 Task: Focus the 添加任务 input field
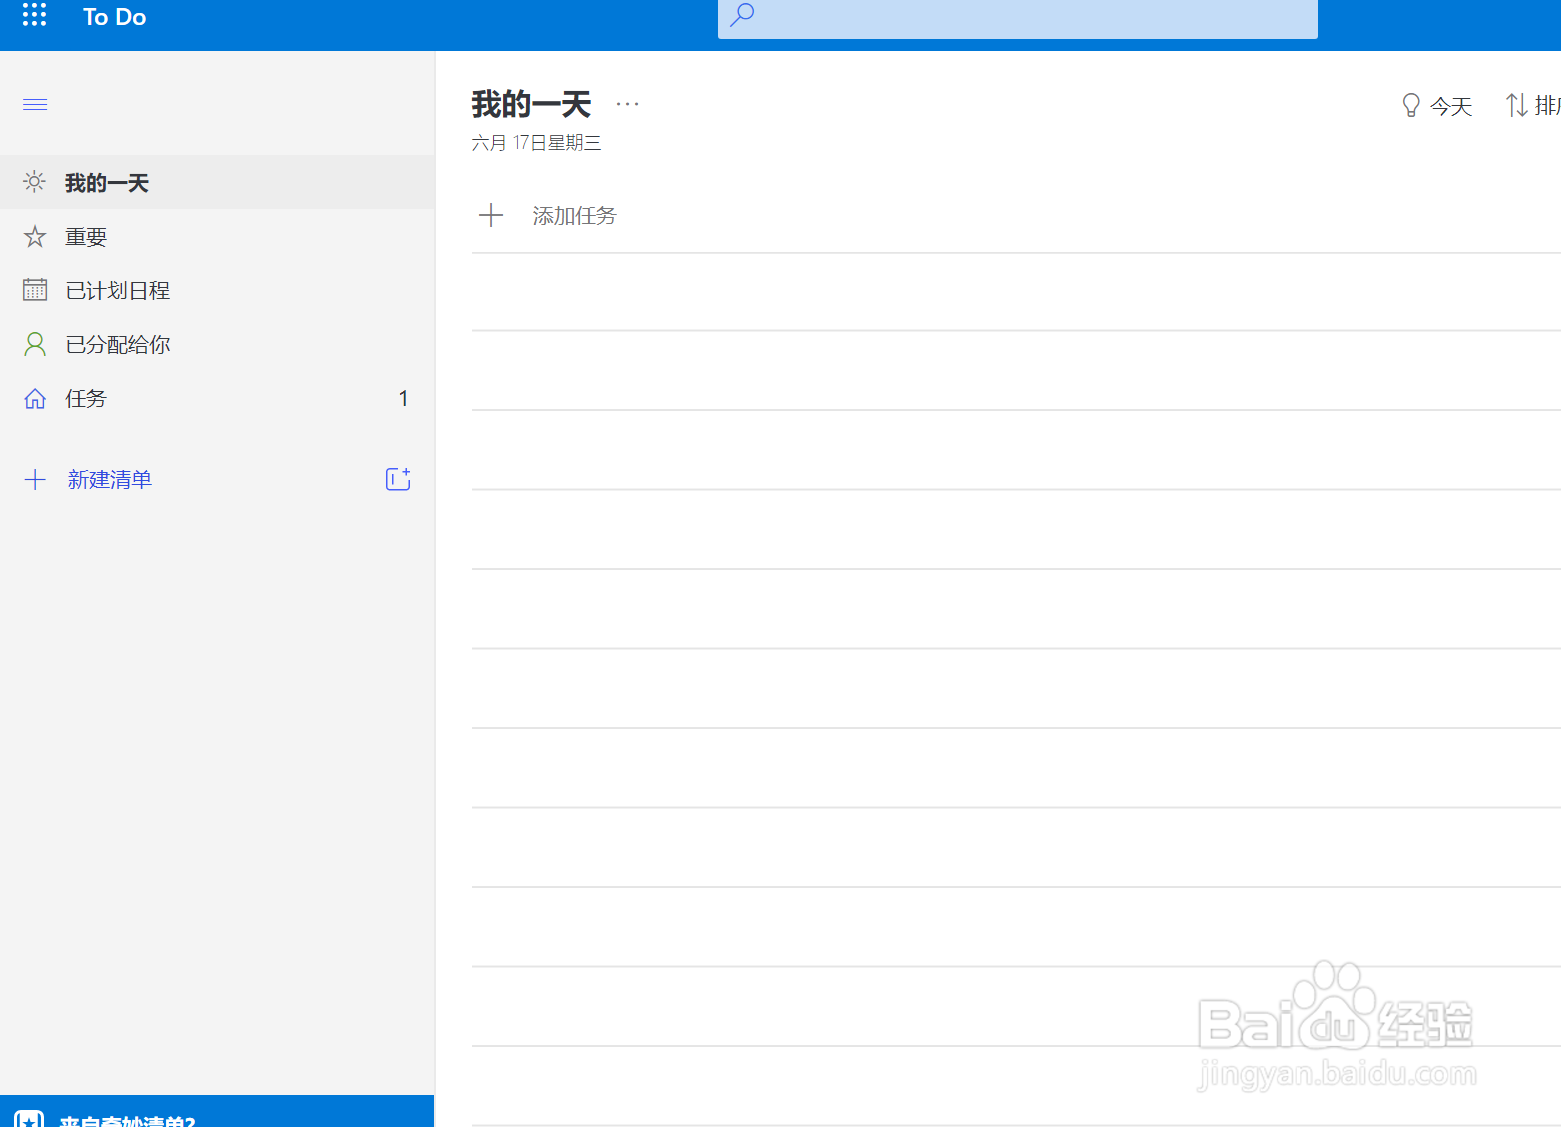pos(1016,215)
